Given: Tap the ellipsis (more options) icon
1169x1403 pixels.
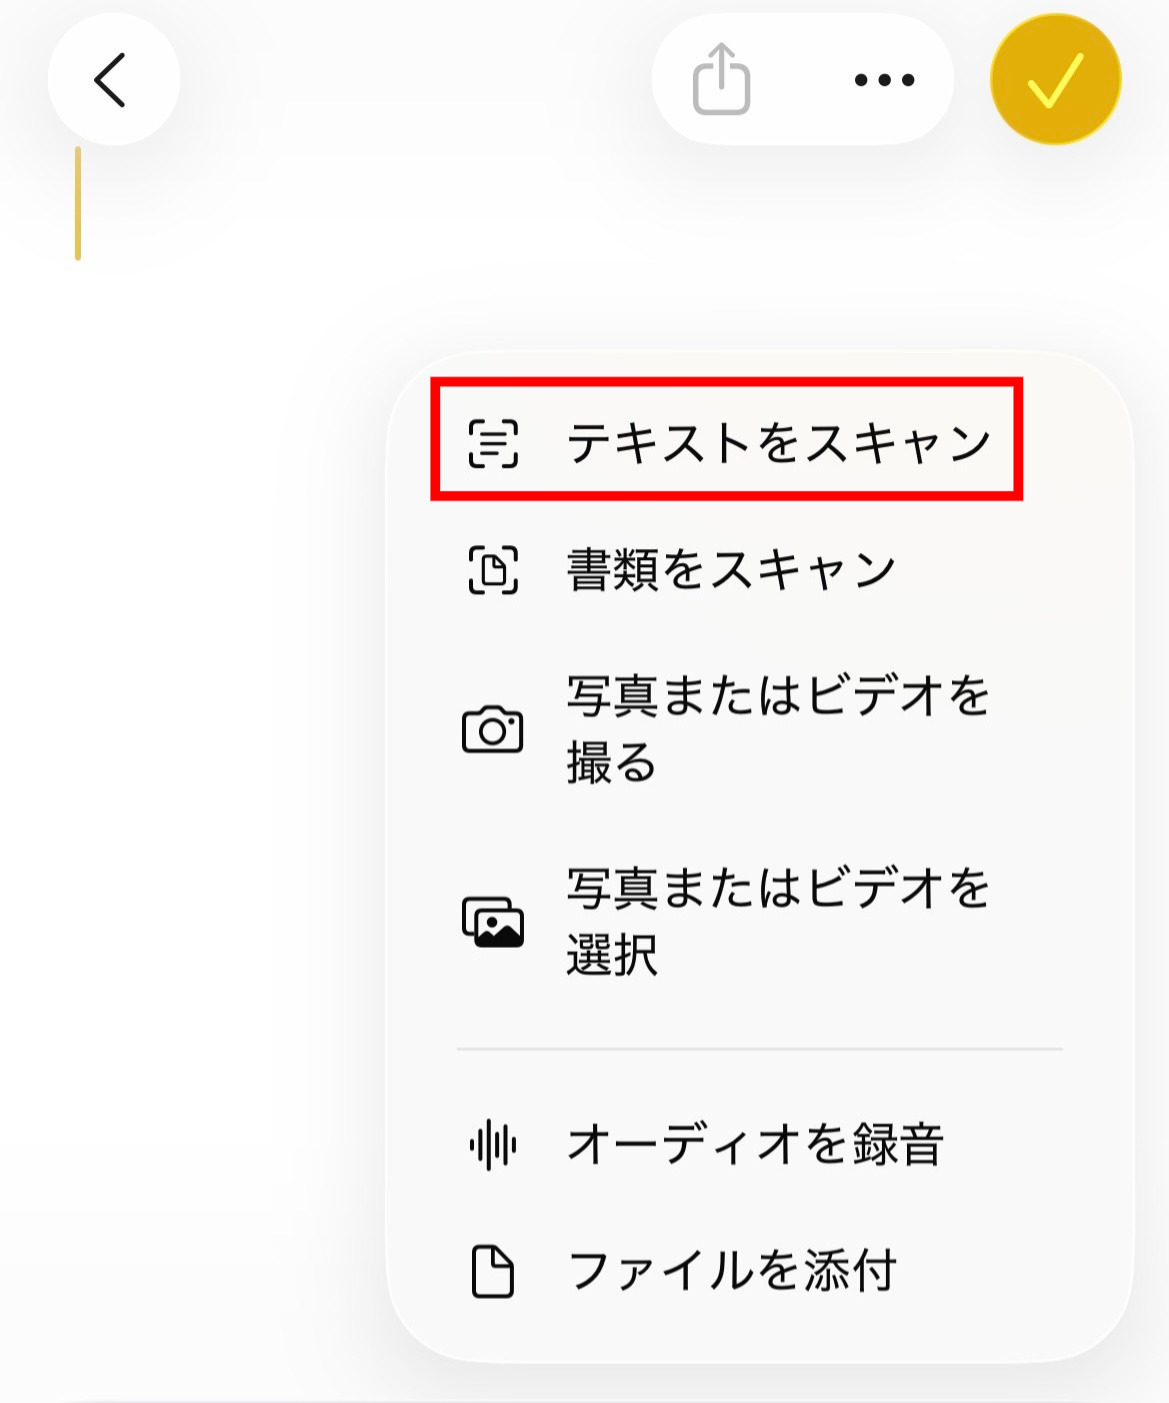Looking at the screenshot, I should point(882,80).
